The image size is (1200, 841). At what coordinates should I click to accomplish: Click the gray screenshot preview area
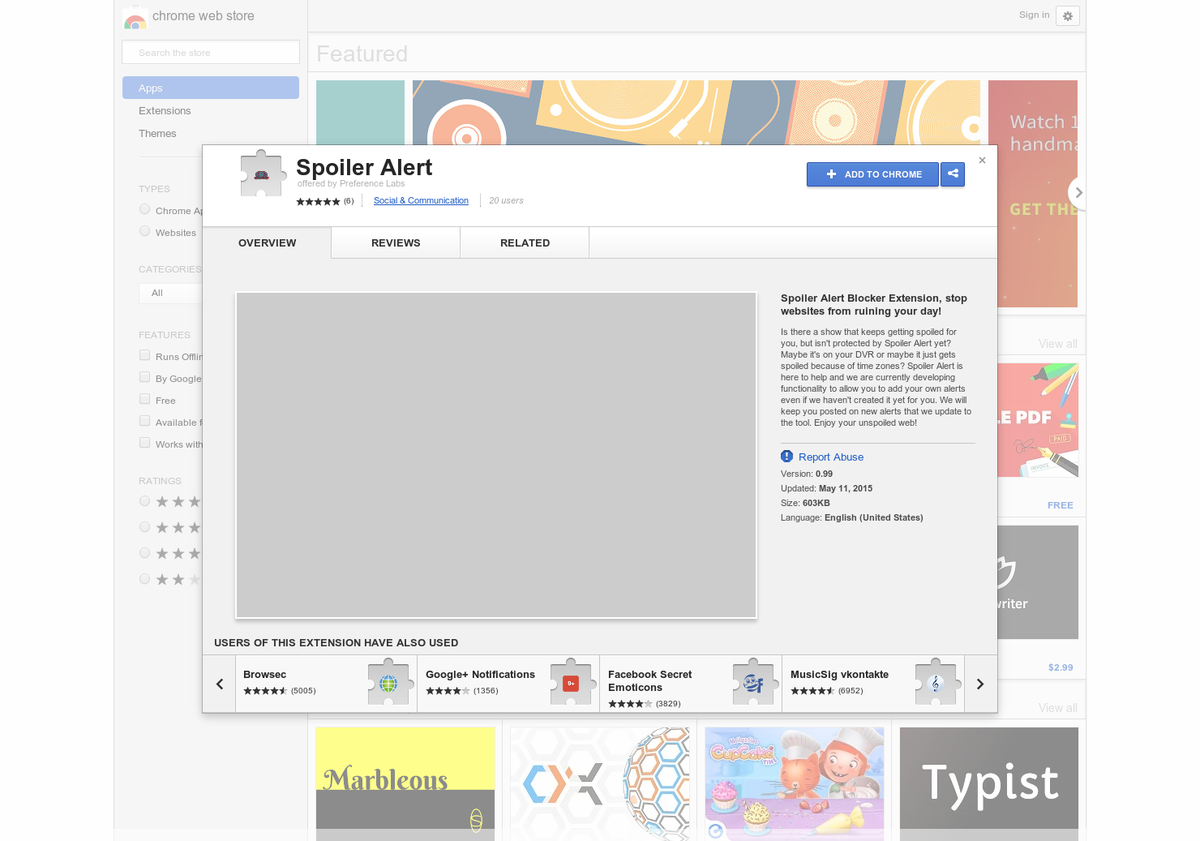coord(496,455)
